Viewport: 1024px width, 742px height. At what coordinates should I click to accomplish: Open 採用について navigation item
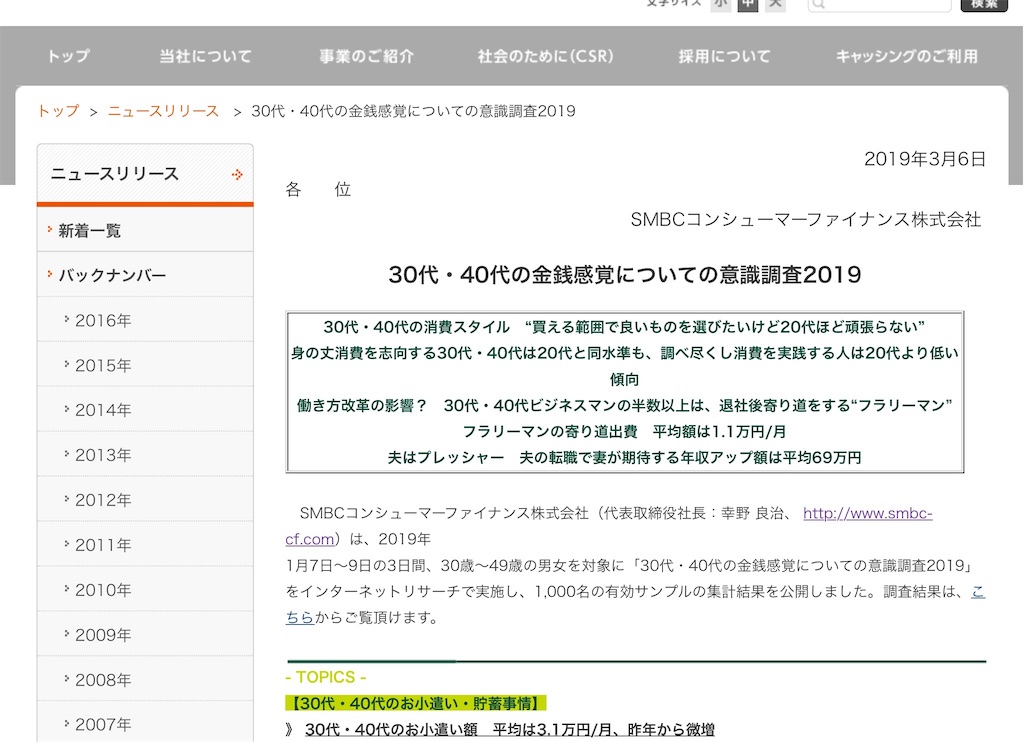pyautogui.click(x=724, y=56)
